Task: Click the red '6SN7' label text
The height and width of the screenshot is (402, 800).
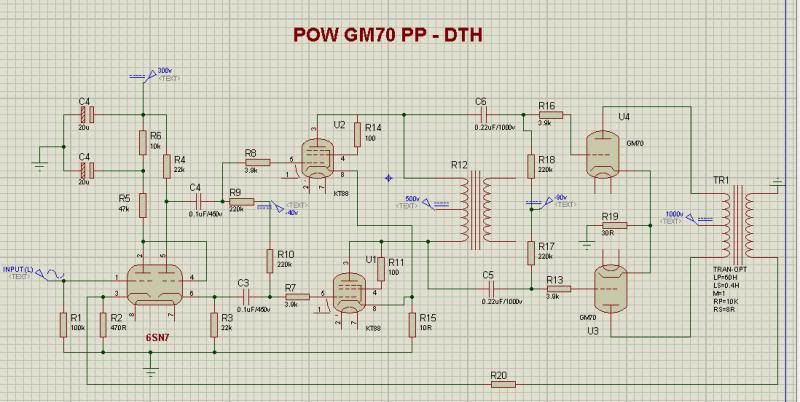Action: point(158,338)
